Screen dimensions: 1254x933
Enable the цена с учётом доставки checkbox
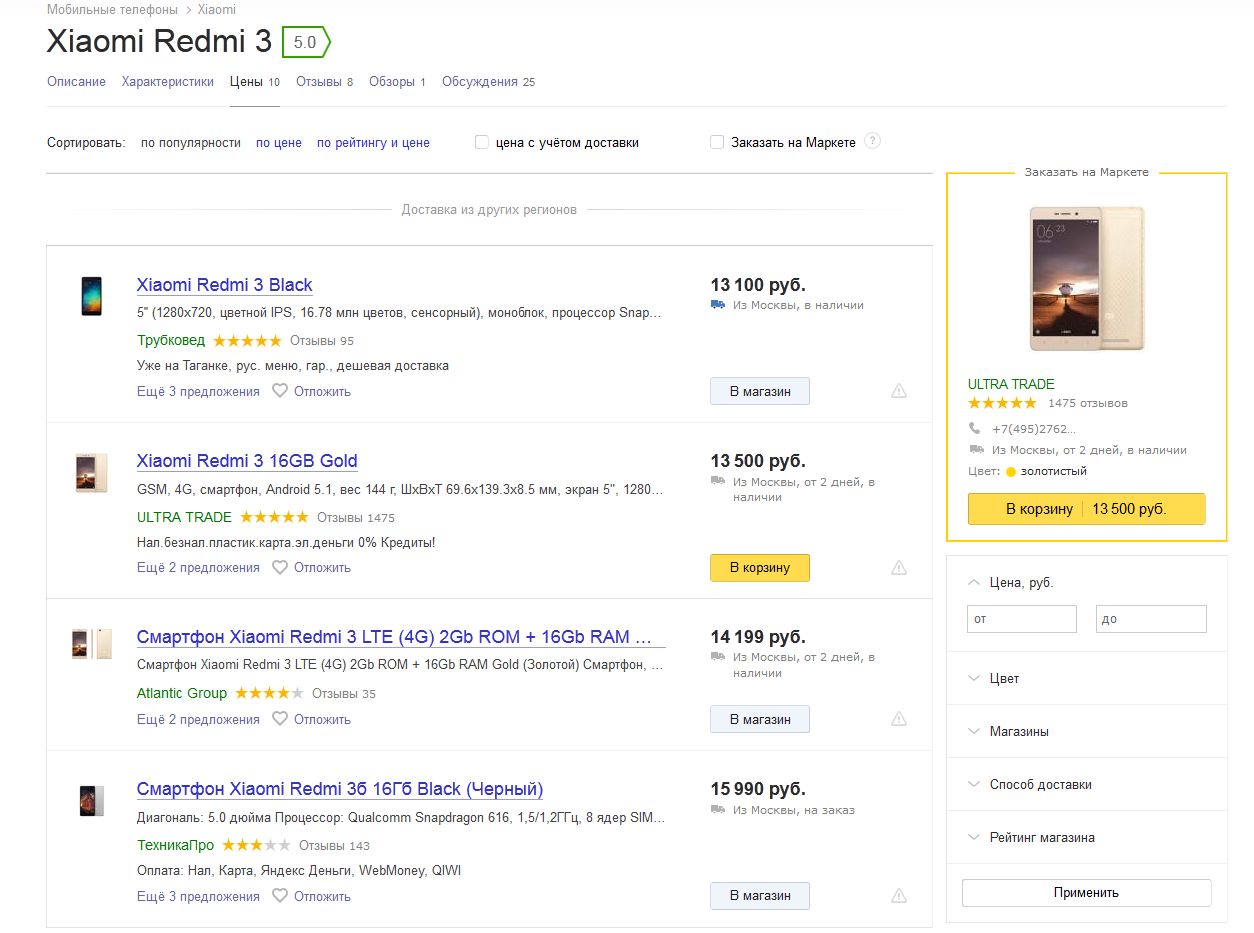(x=482, y=142)
